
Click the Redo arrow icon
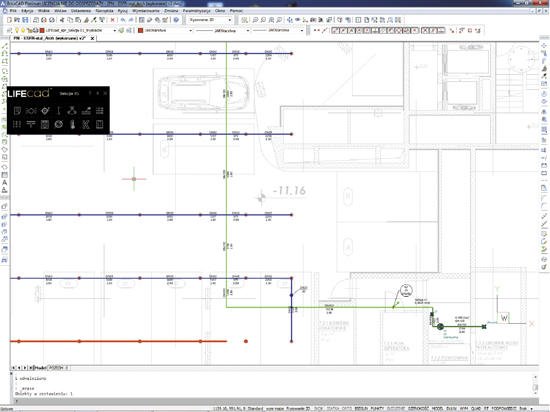tap(131, 20)
